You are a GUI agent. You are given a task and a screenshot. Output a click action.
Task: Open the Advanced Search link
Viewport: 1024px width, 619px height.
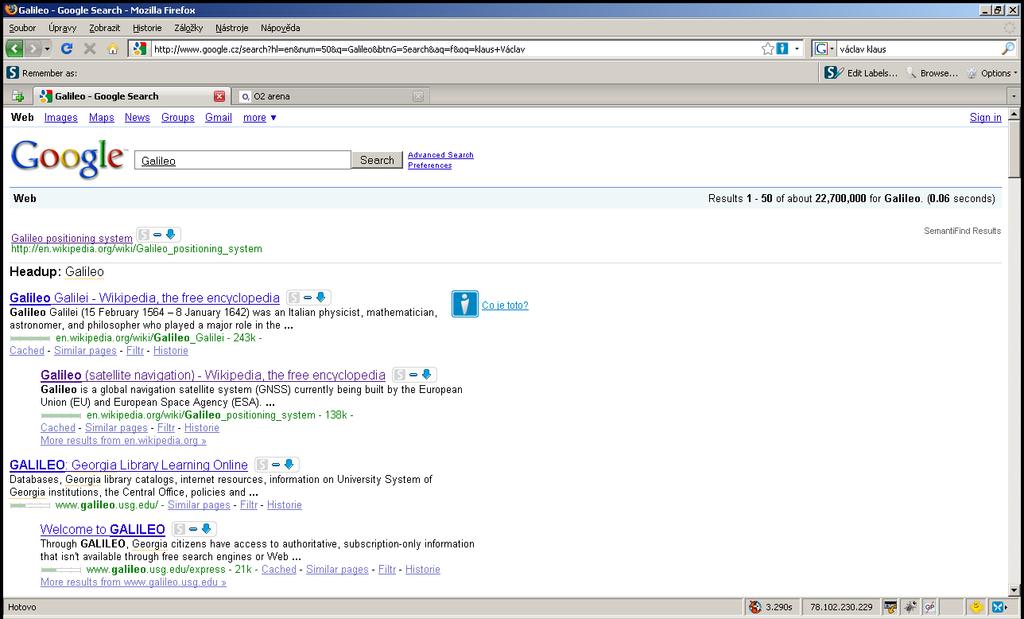pyautogui.click(x=441, y=155)
